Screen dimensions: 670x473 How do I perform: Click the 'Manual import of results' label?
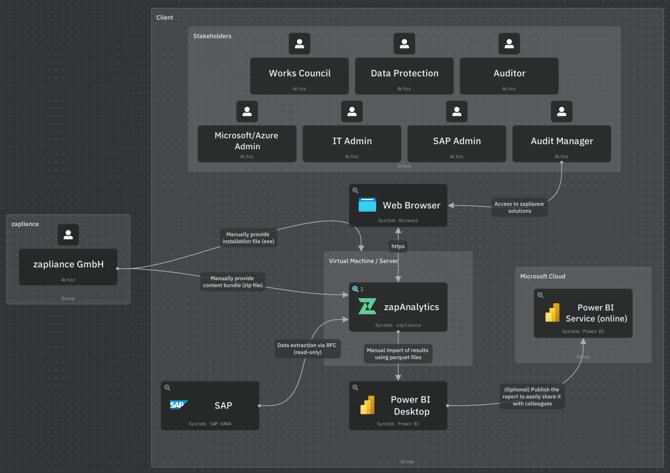tap(398, 354)
